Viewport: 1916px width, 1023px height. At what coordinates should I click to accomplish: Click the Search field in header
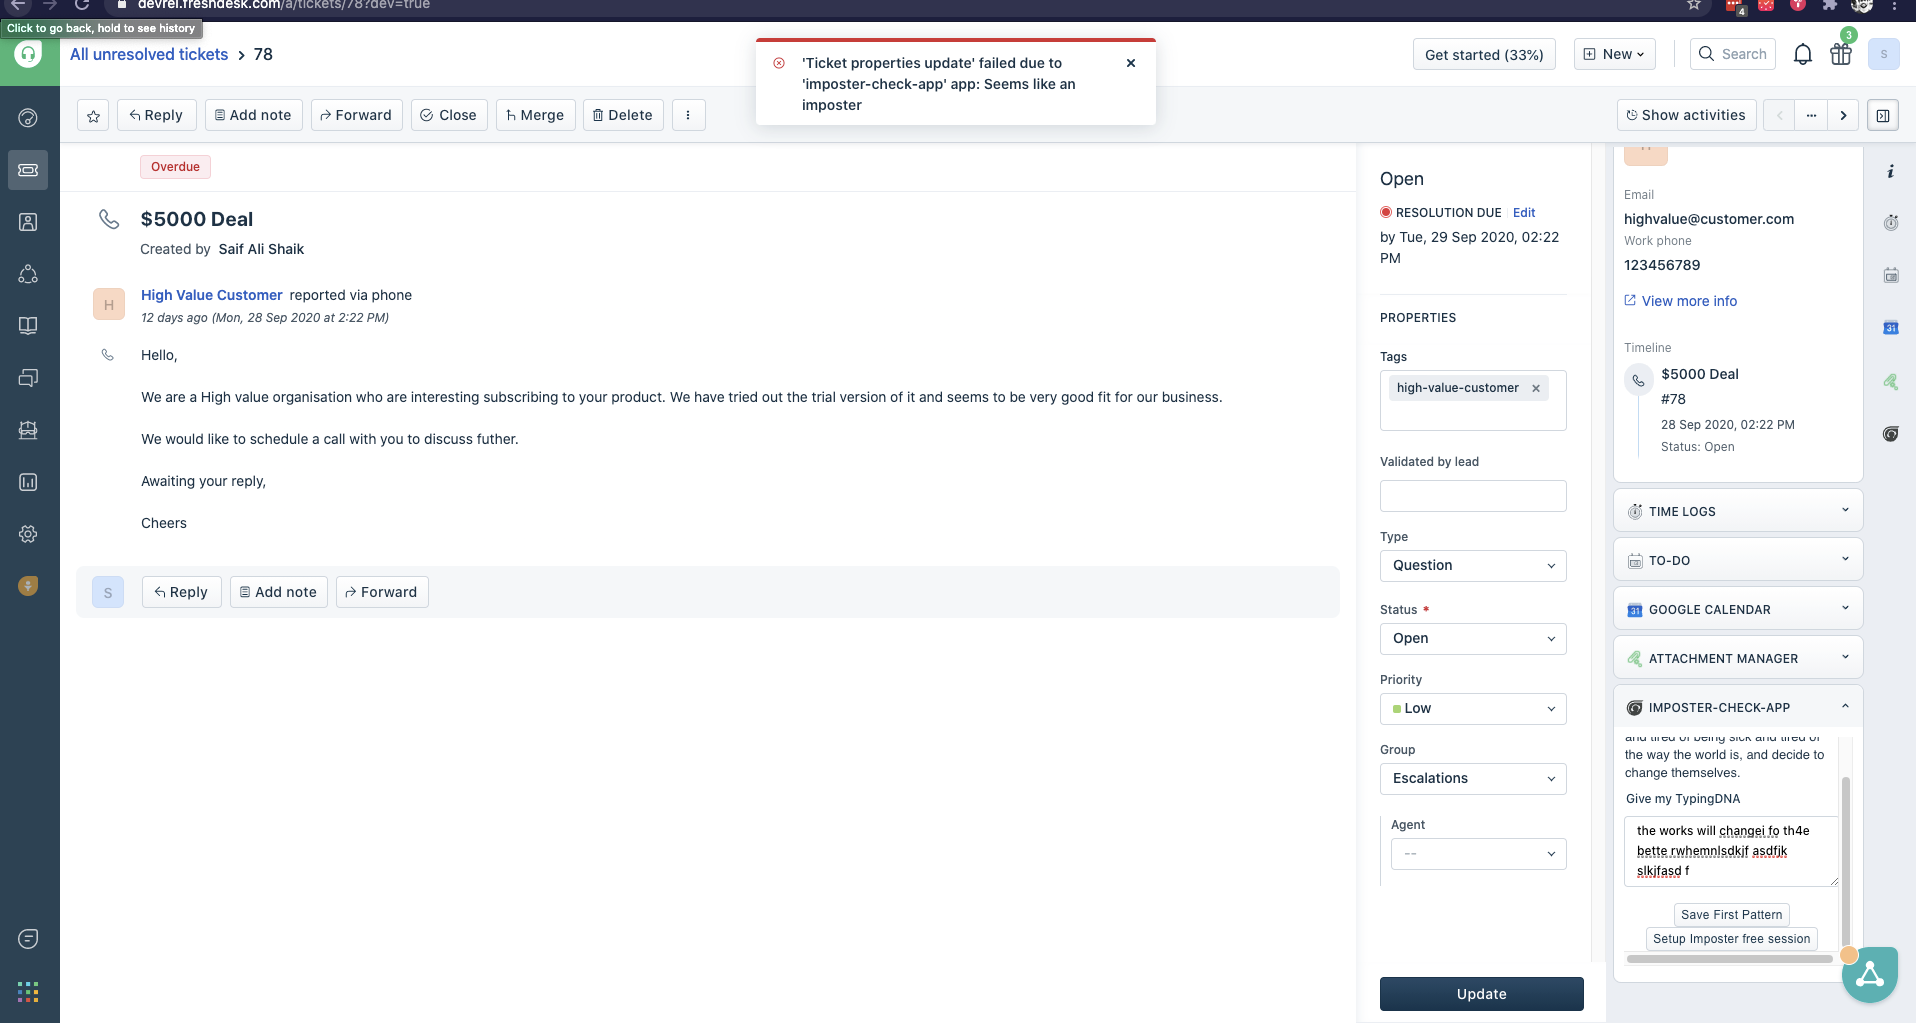coord(1733,54)
